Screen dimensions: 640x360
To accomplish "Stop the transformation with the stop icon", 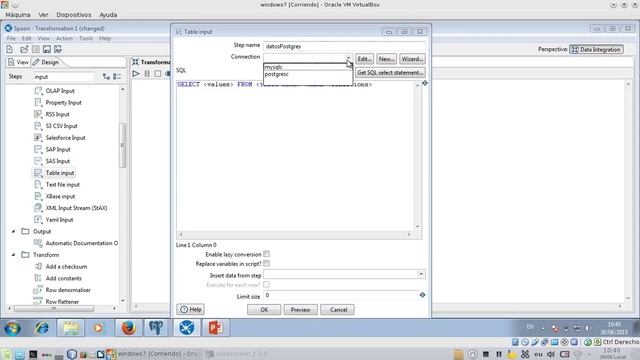I will (x=158, y=73).
